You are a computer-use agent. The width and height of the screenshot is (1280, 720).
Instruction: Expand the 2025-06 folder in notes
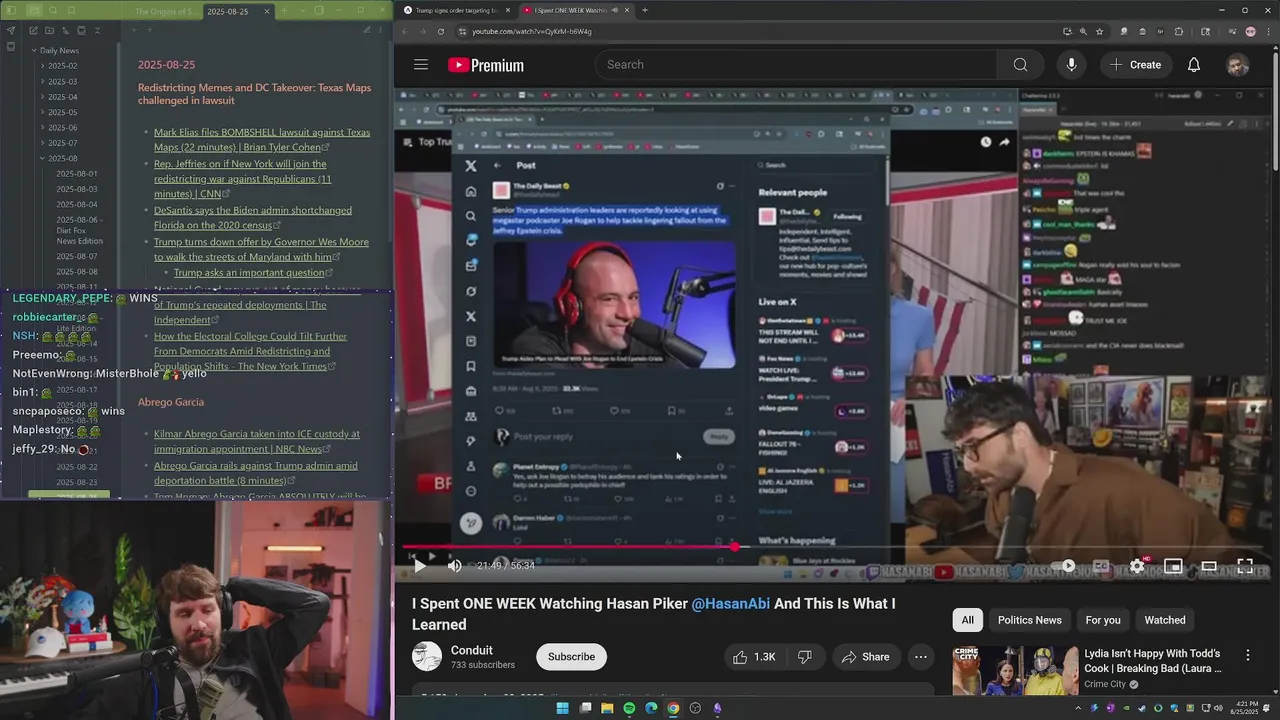(62, 128)
